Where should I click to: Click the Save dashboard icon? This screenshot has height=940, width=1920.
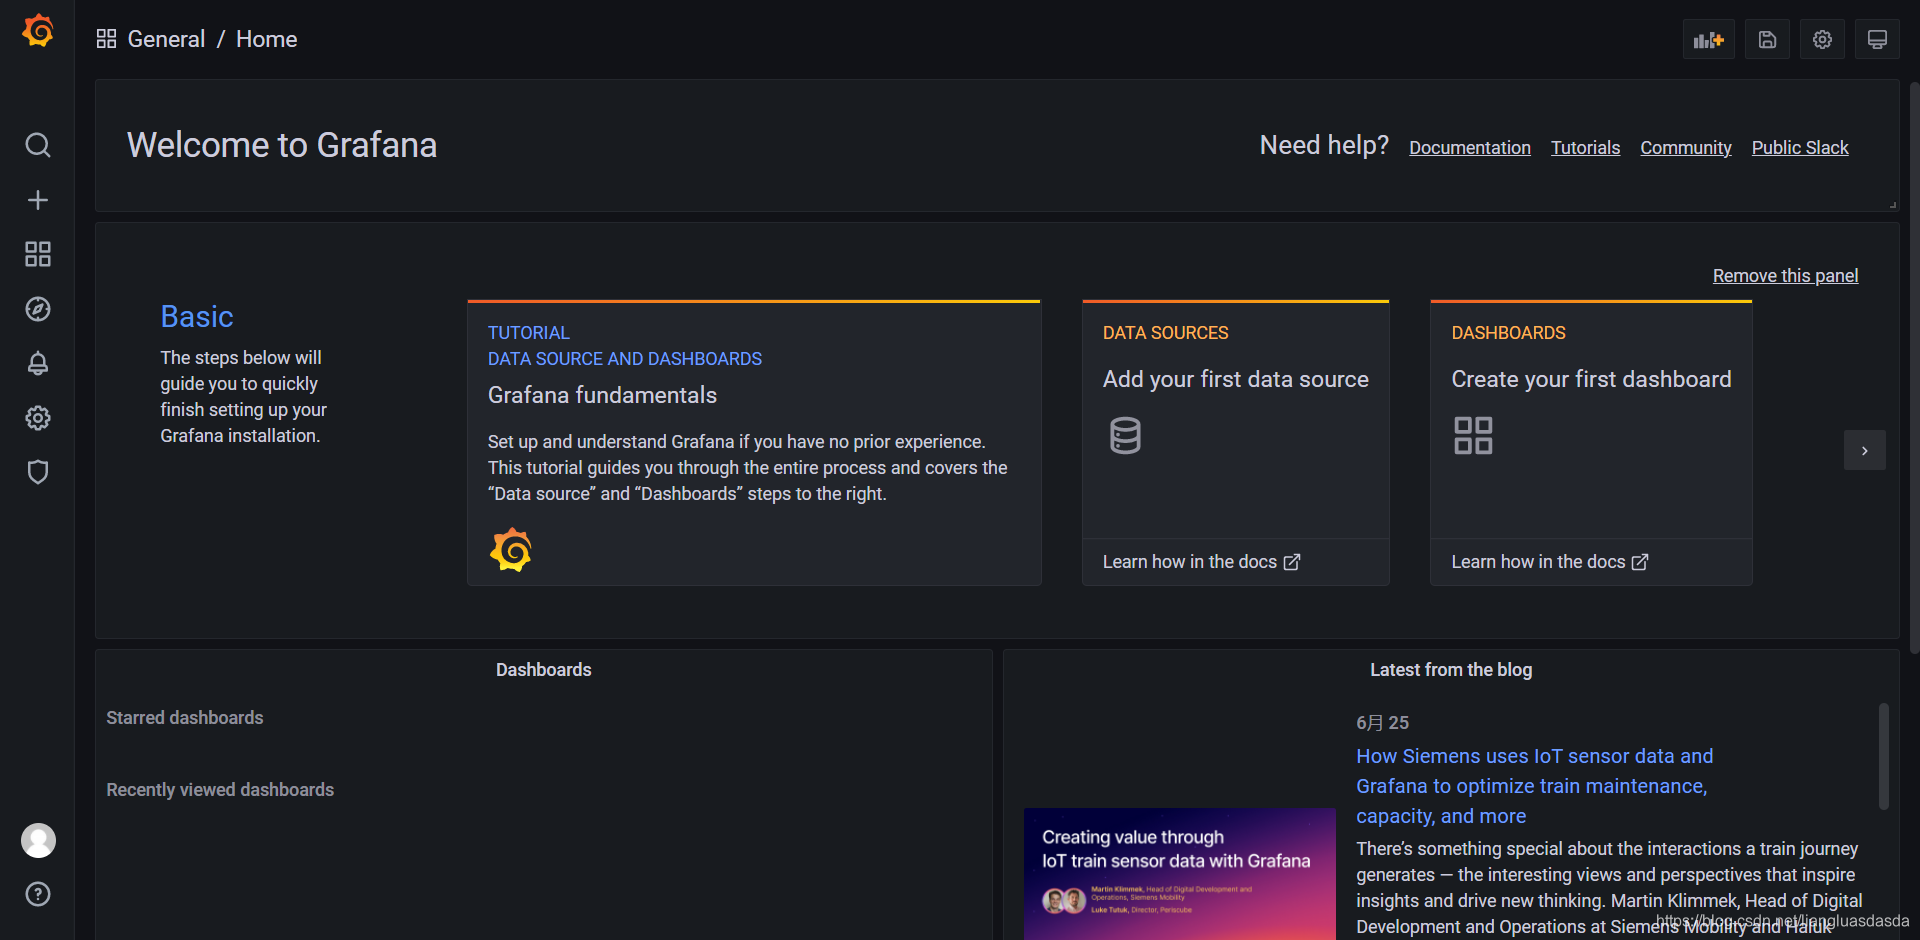(1767, 39)
